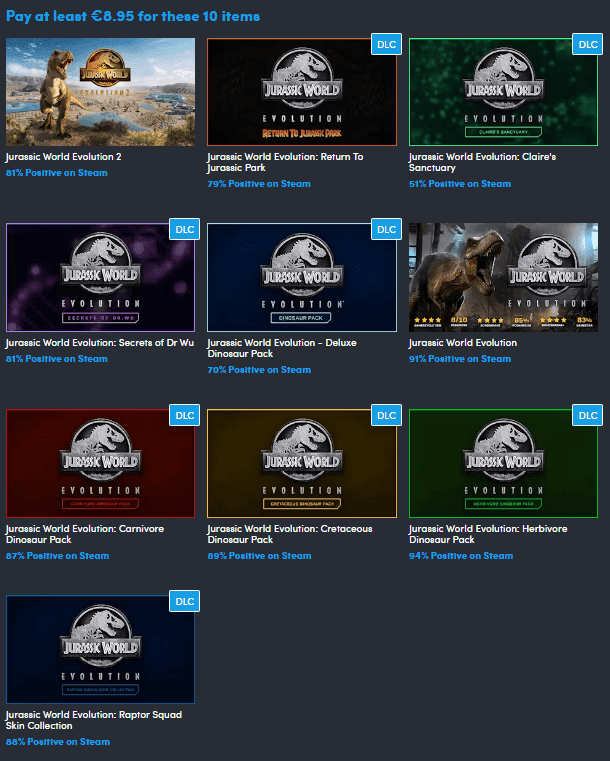Open the Deluxe Dinosaur Pack title link
The image size is (610, 761).
tap(282, 348)
